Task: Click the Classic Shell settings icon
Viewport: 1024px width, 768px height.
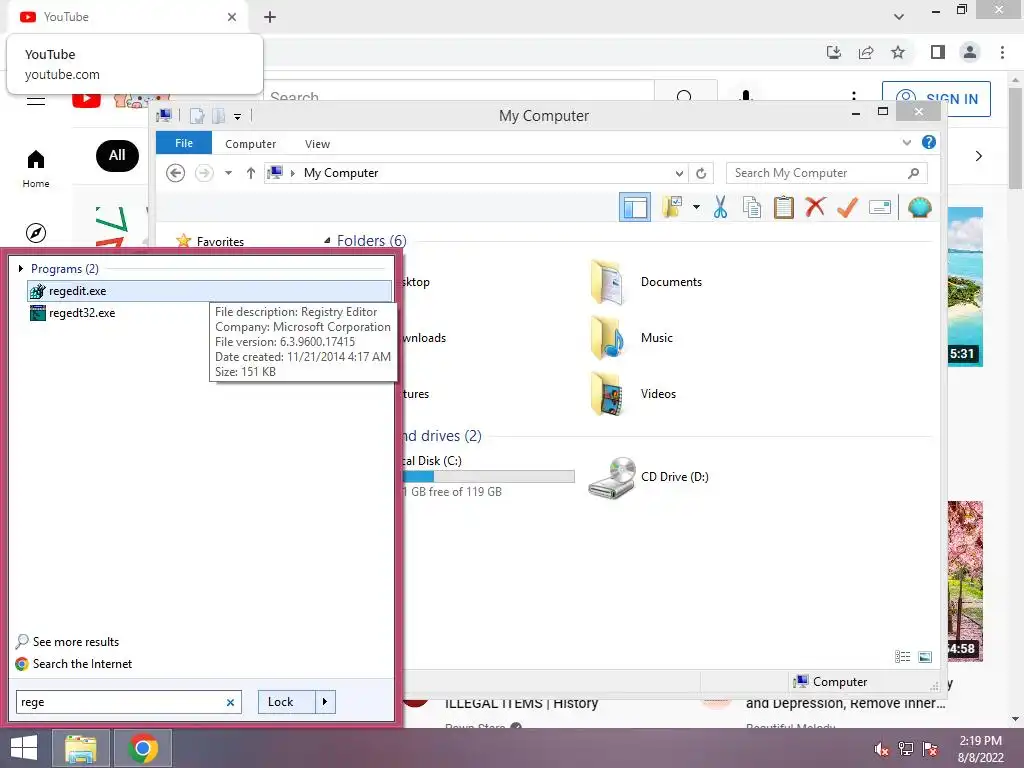Action: point(920,208)
